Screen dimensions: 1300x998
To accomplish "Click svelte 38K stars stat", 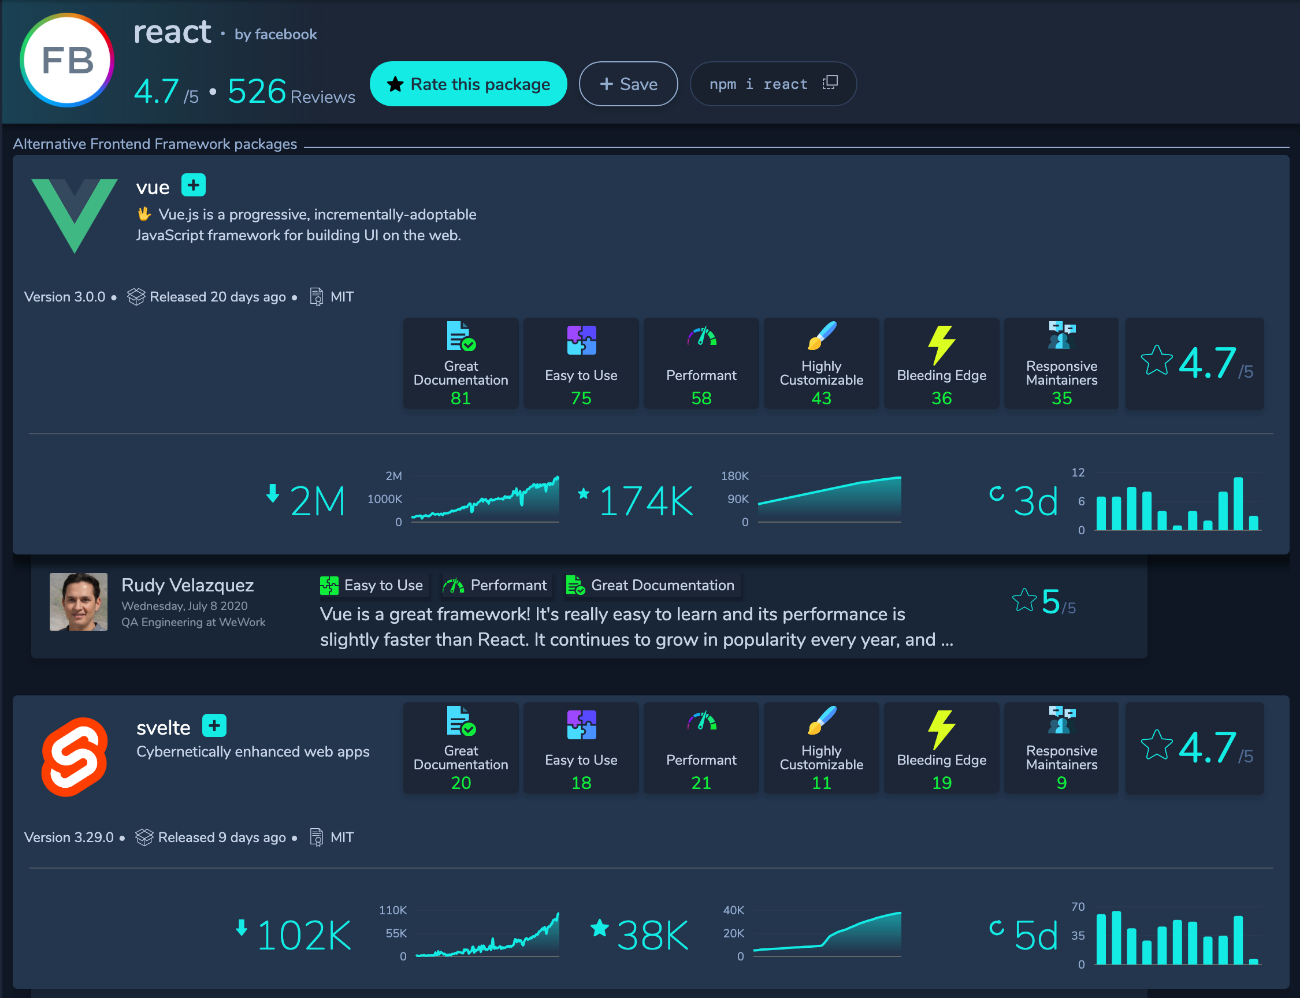I will (640, 935).
